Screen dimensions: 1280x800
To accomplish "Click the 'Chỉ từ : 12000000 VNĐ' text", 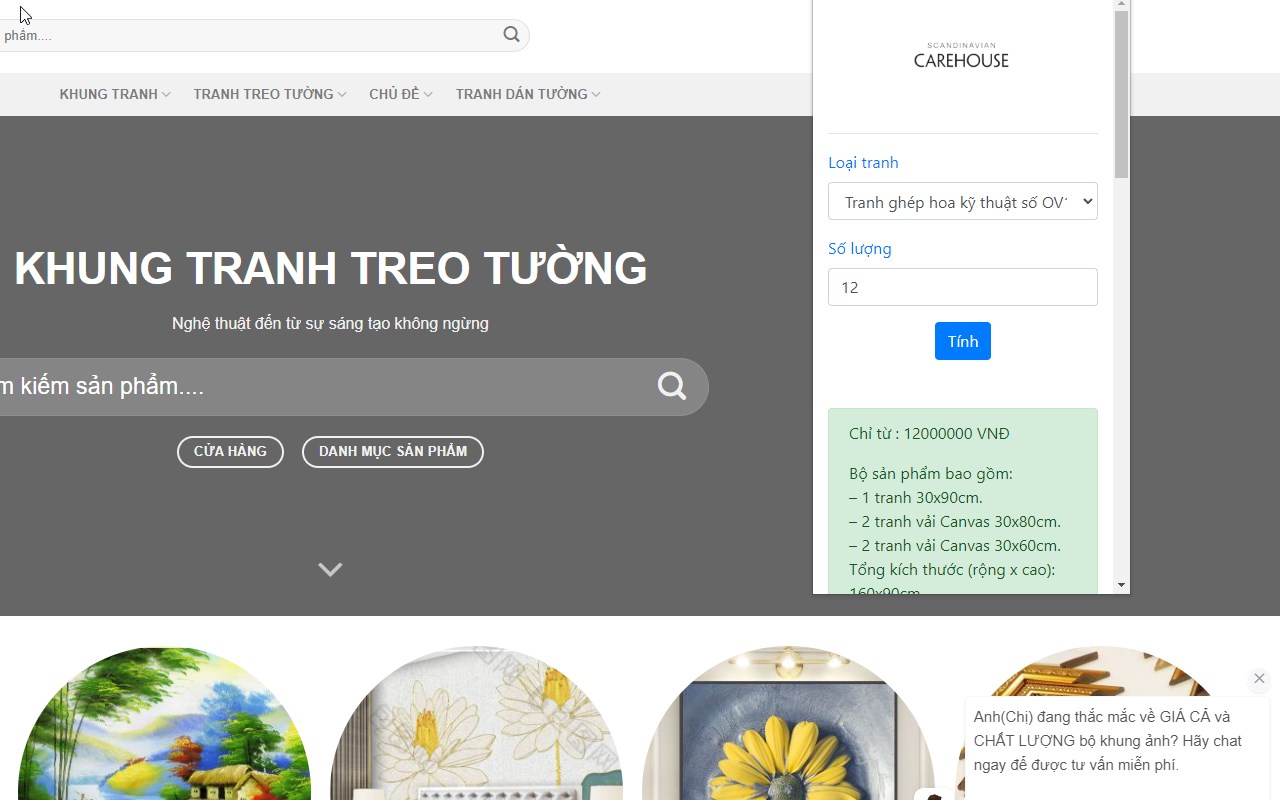I will tap(929, 434).
